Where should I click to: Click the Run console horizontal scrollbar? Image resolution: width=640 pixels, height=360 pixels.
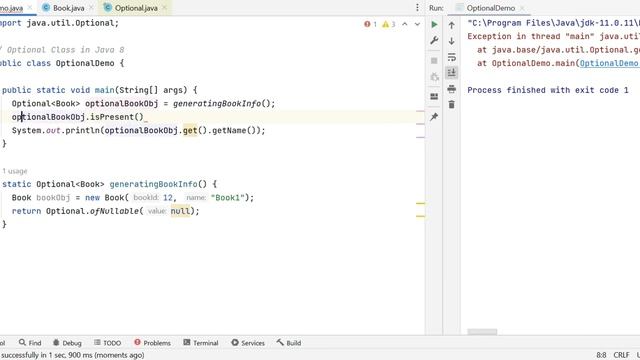482,332
